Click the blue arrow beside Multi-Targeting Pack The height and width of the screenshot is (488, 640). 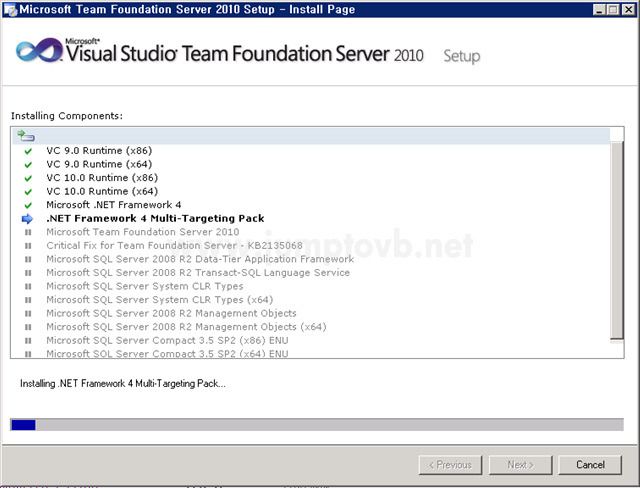[x=27, y=219]
